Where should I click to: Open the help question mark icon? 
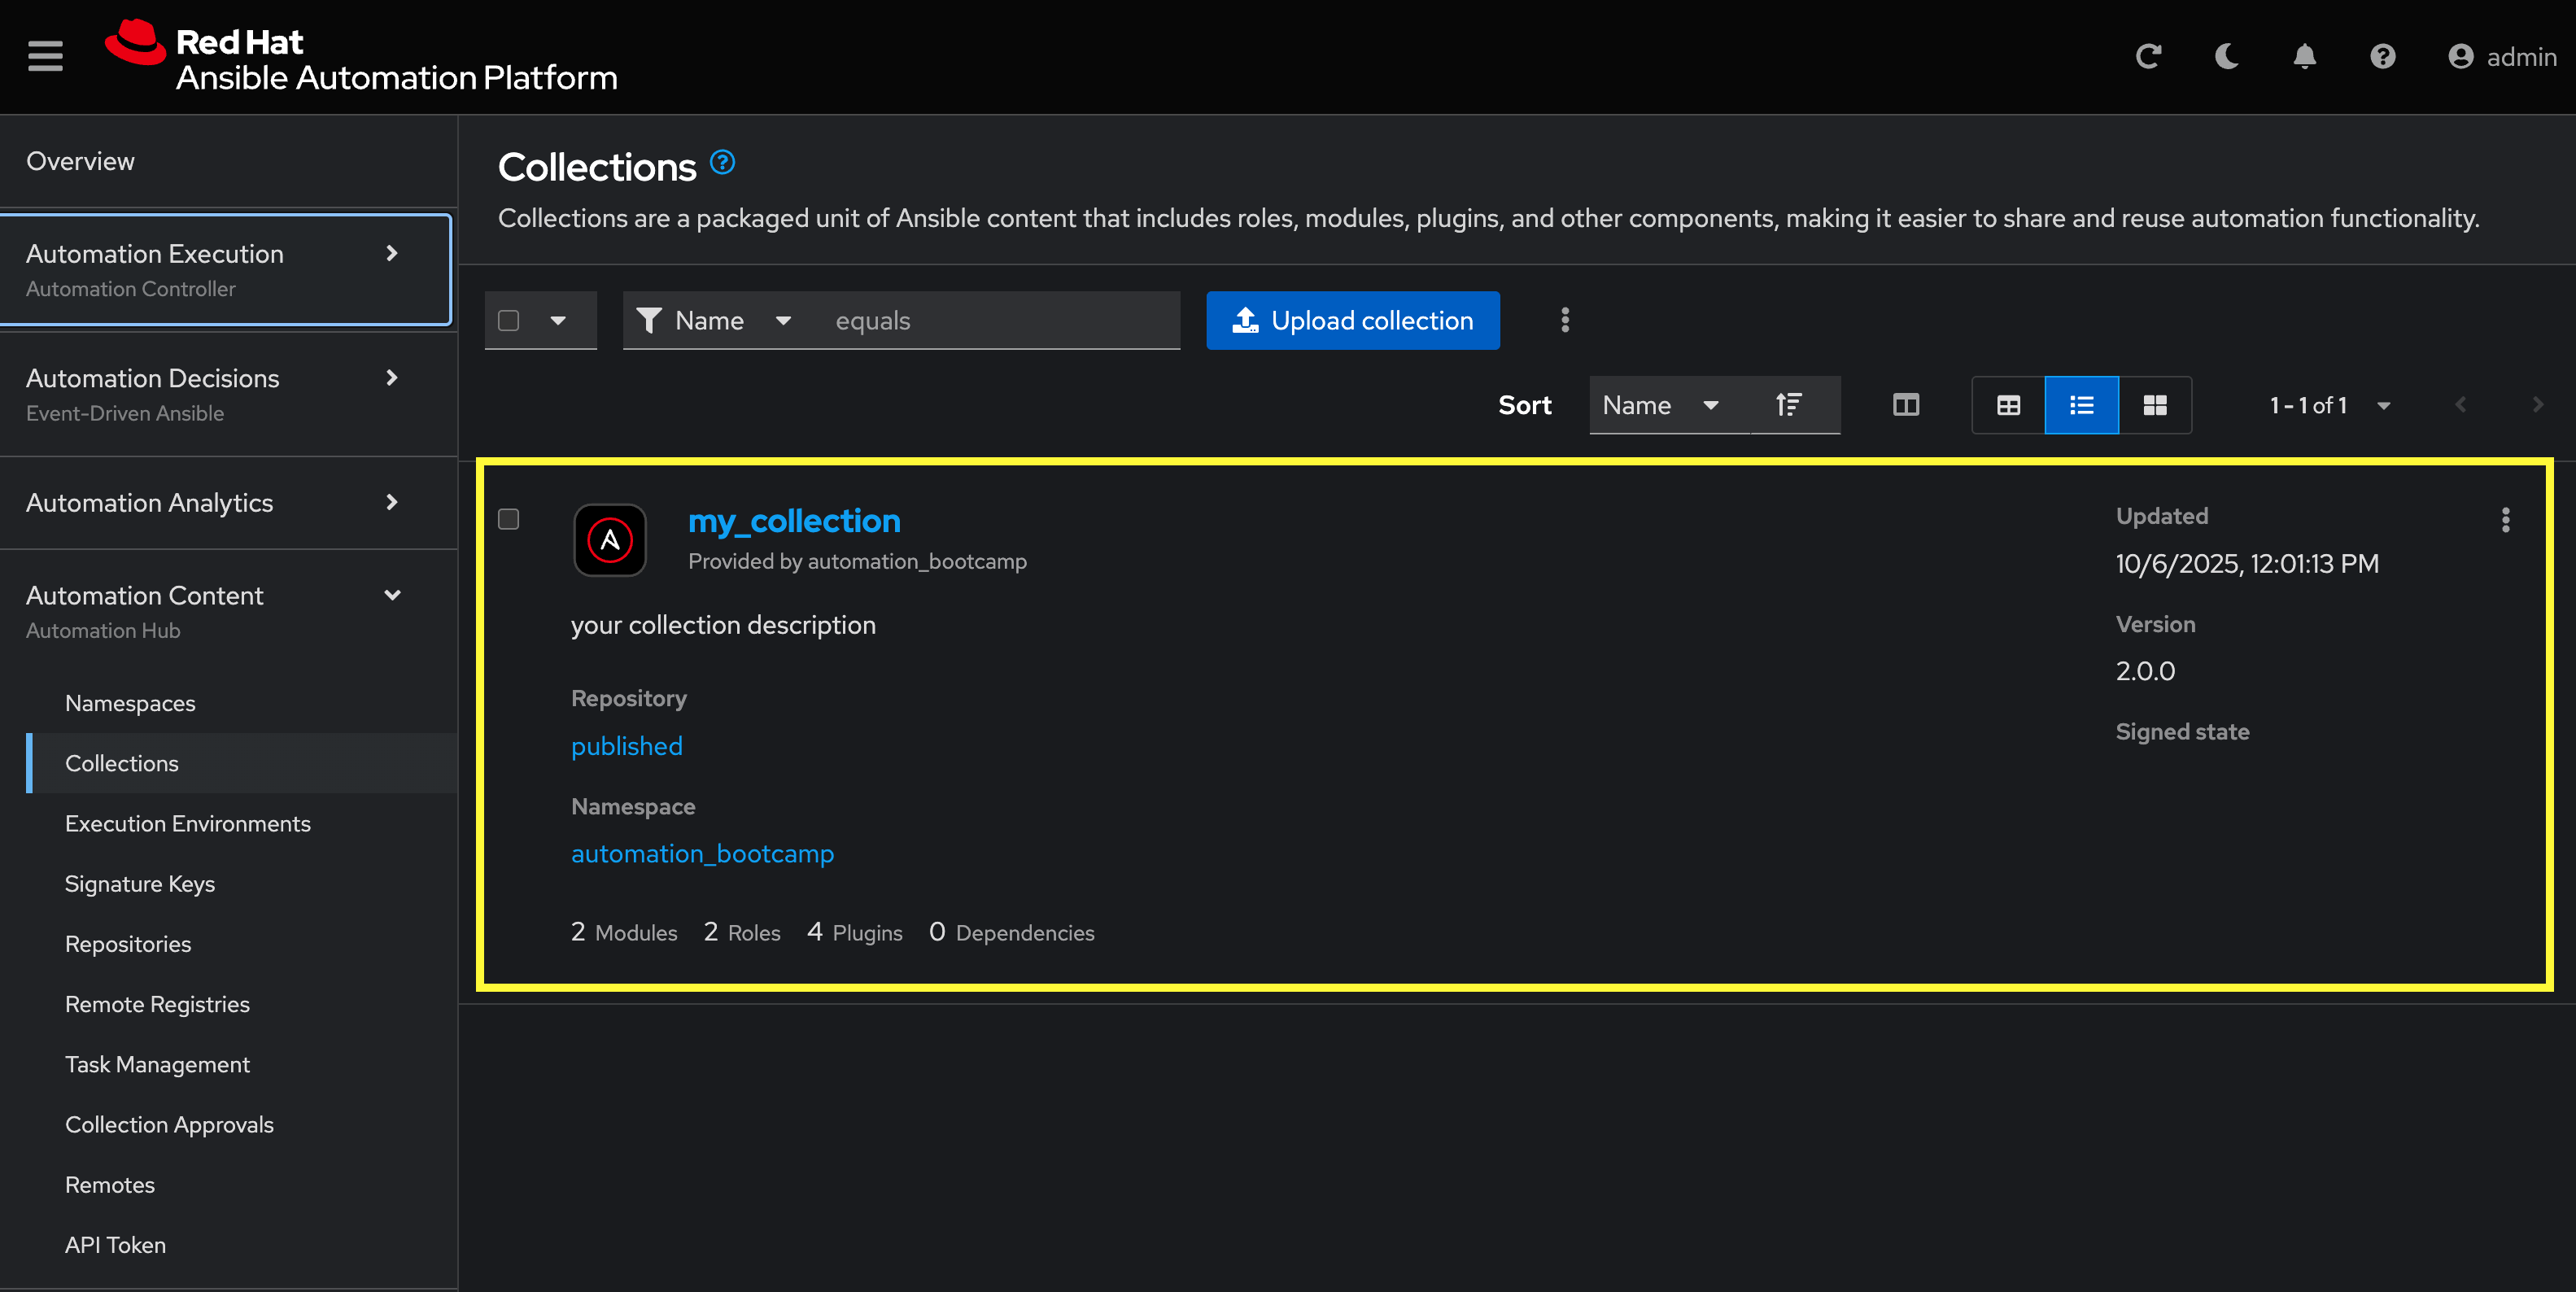coord(2382,56)
